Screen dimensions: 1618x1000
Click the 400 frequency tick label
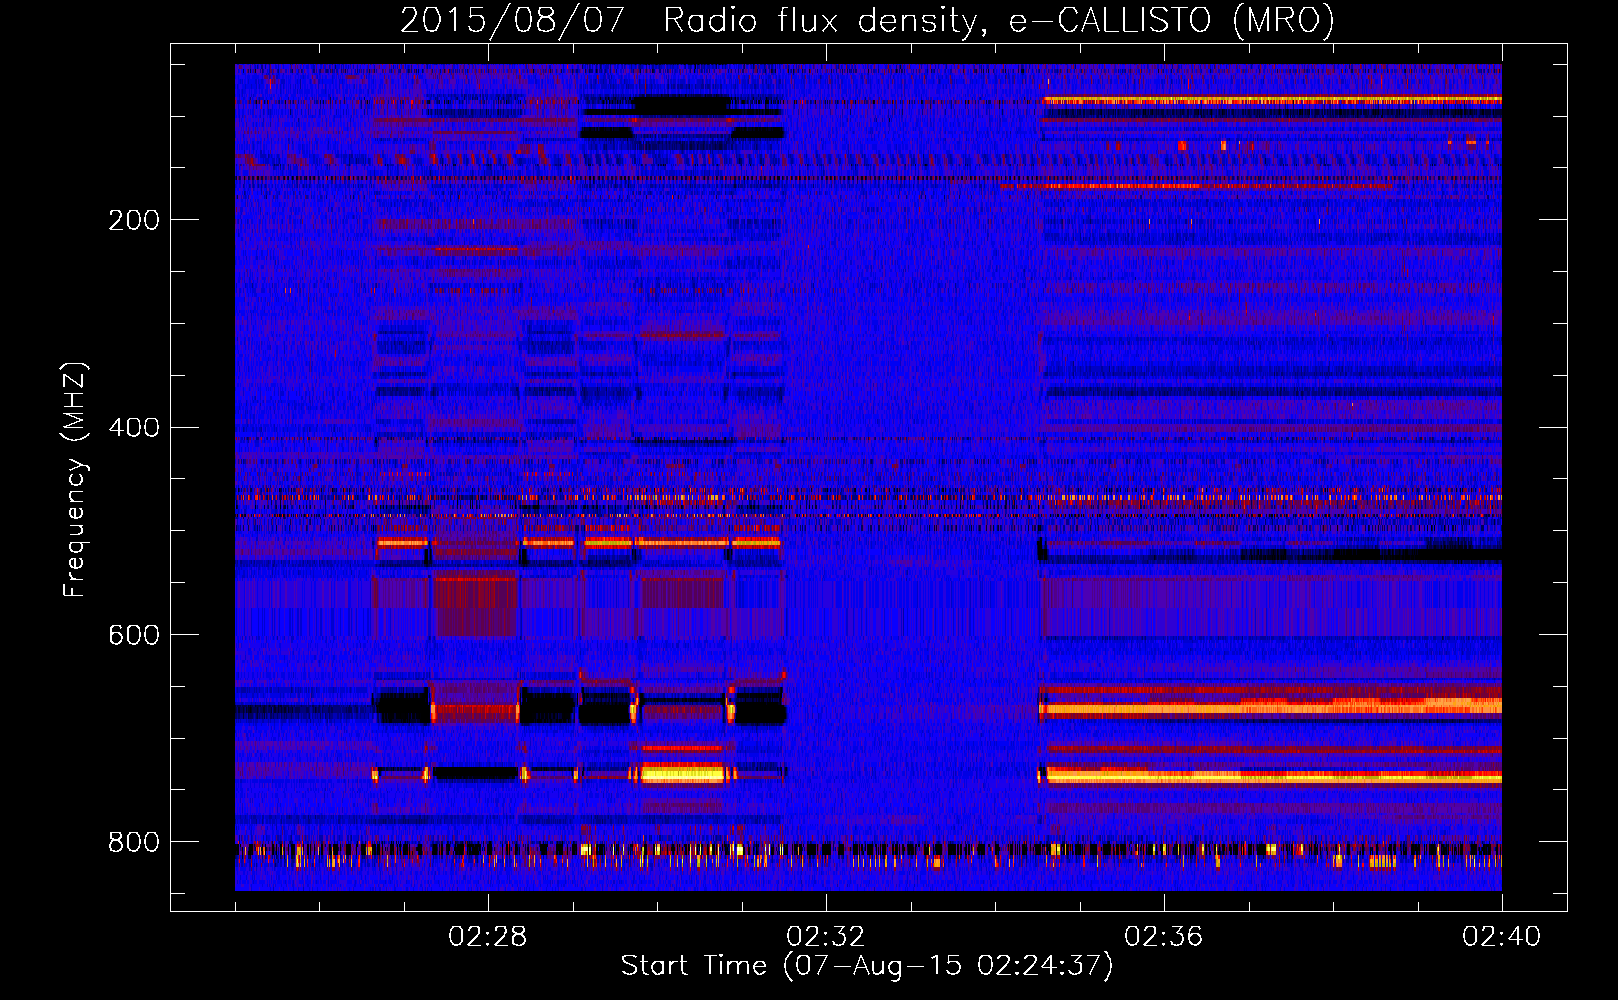click(134, 428)
